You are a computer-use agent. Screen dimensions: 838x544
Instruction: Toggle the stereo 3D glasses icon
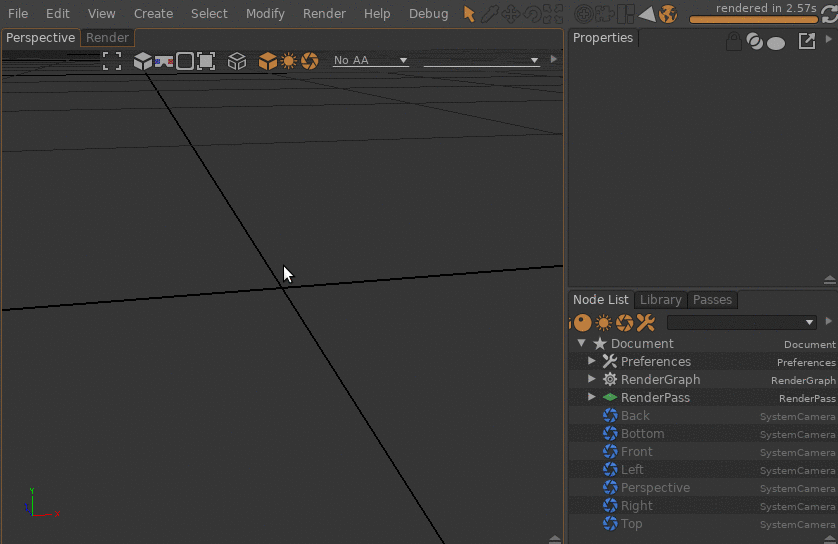point(164,61)
